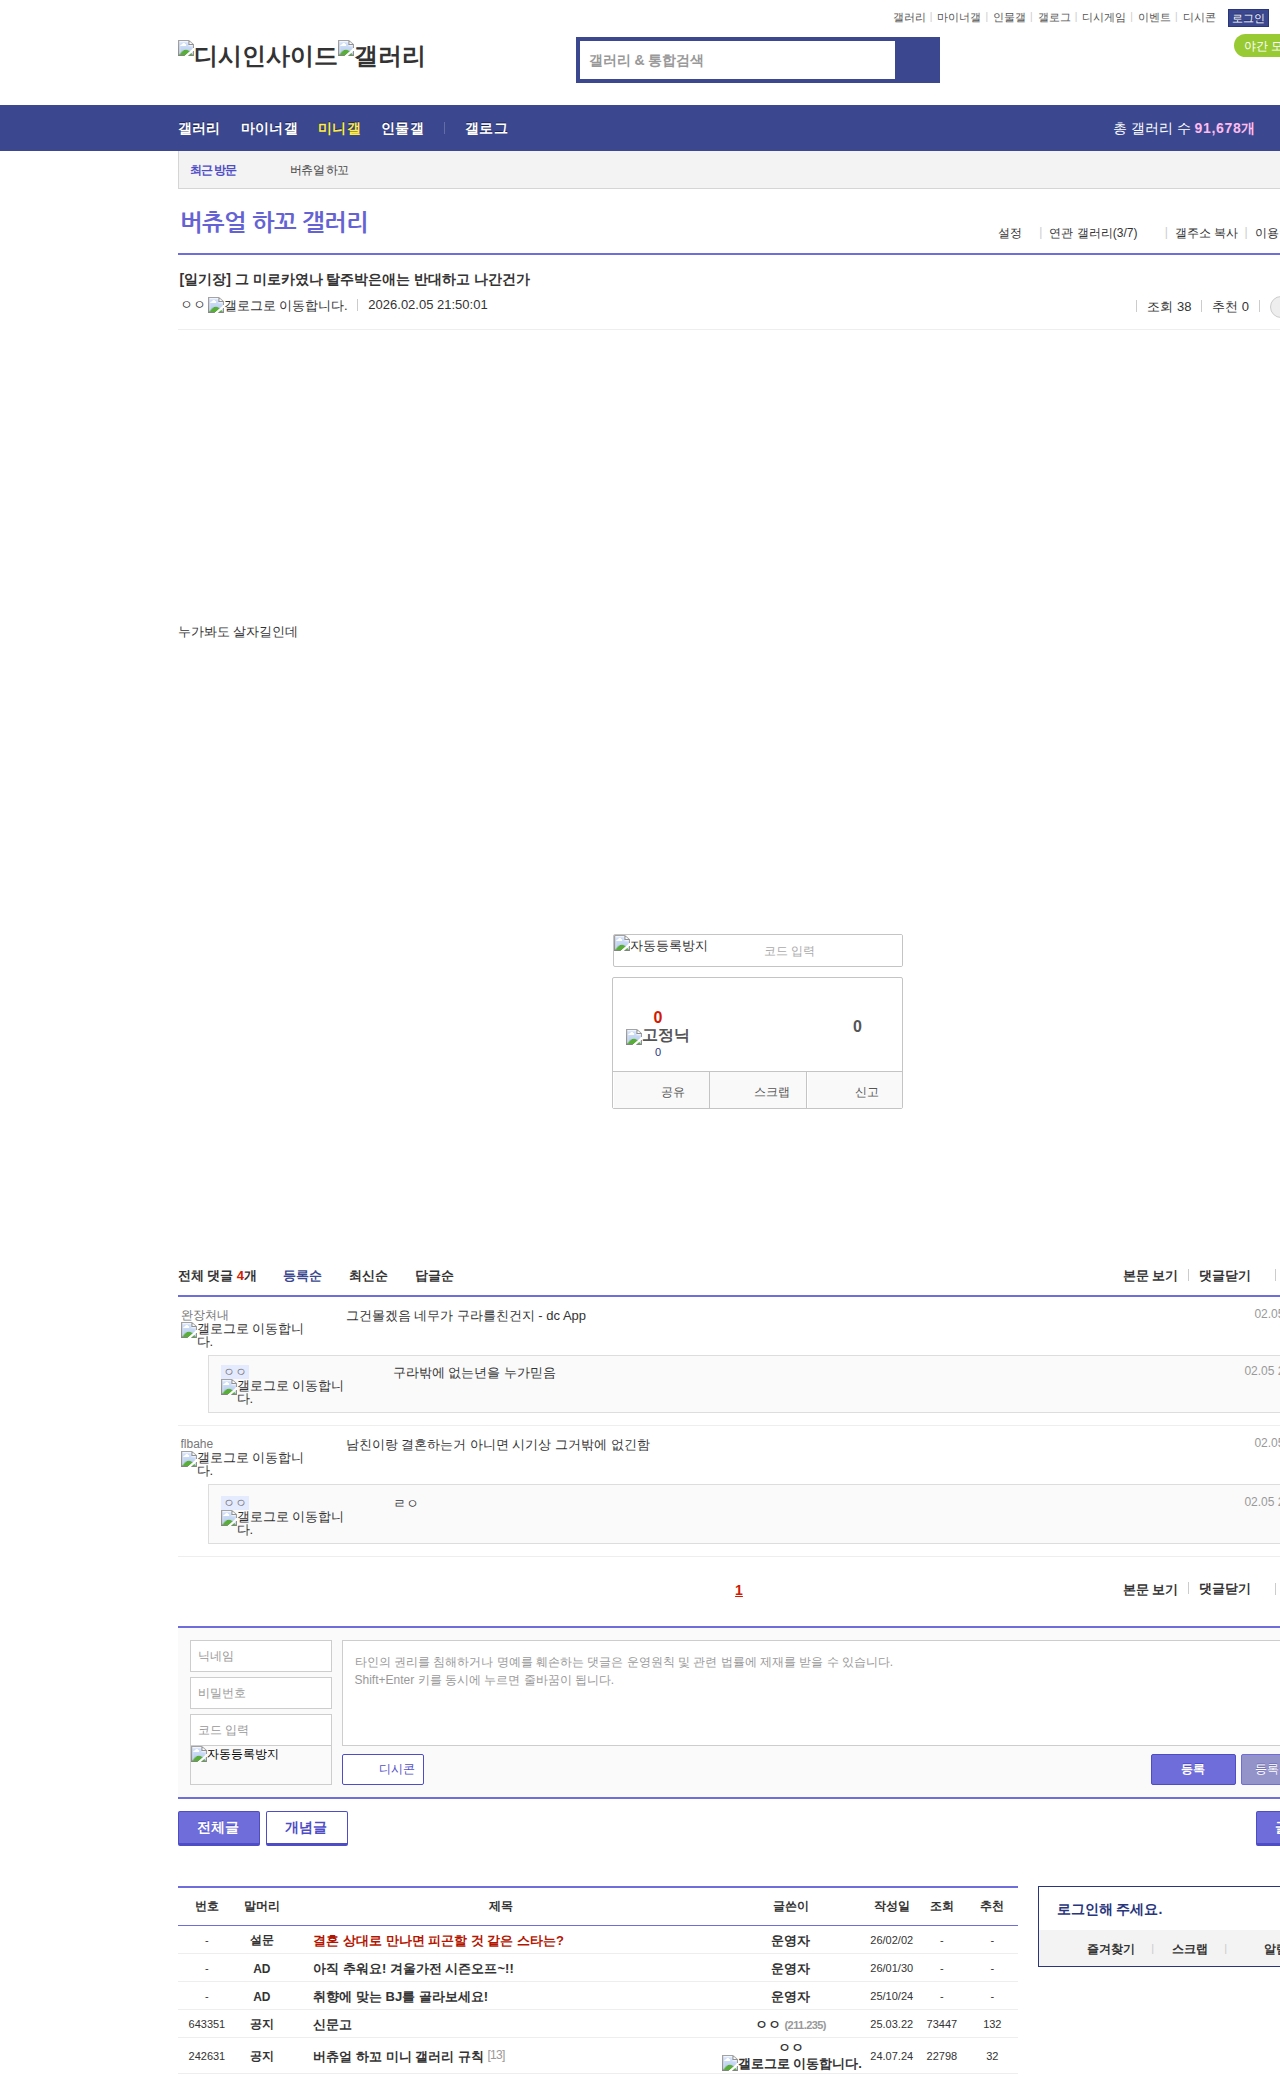
Task: Toggle 본문 보기 below the comment list
Action: click(1150, 1589)
